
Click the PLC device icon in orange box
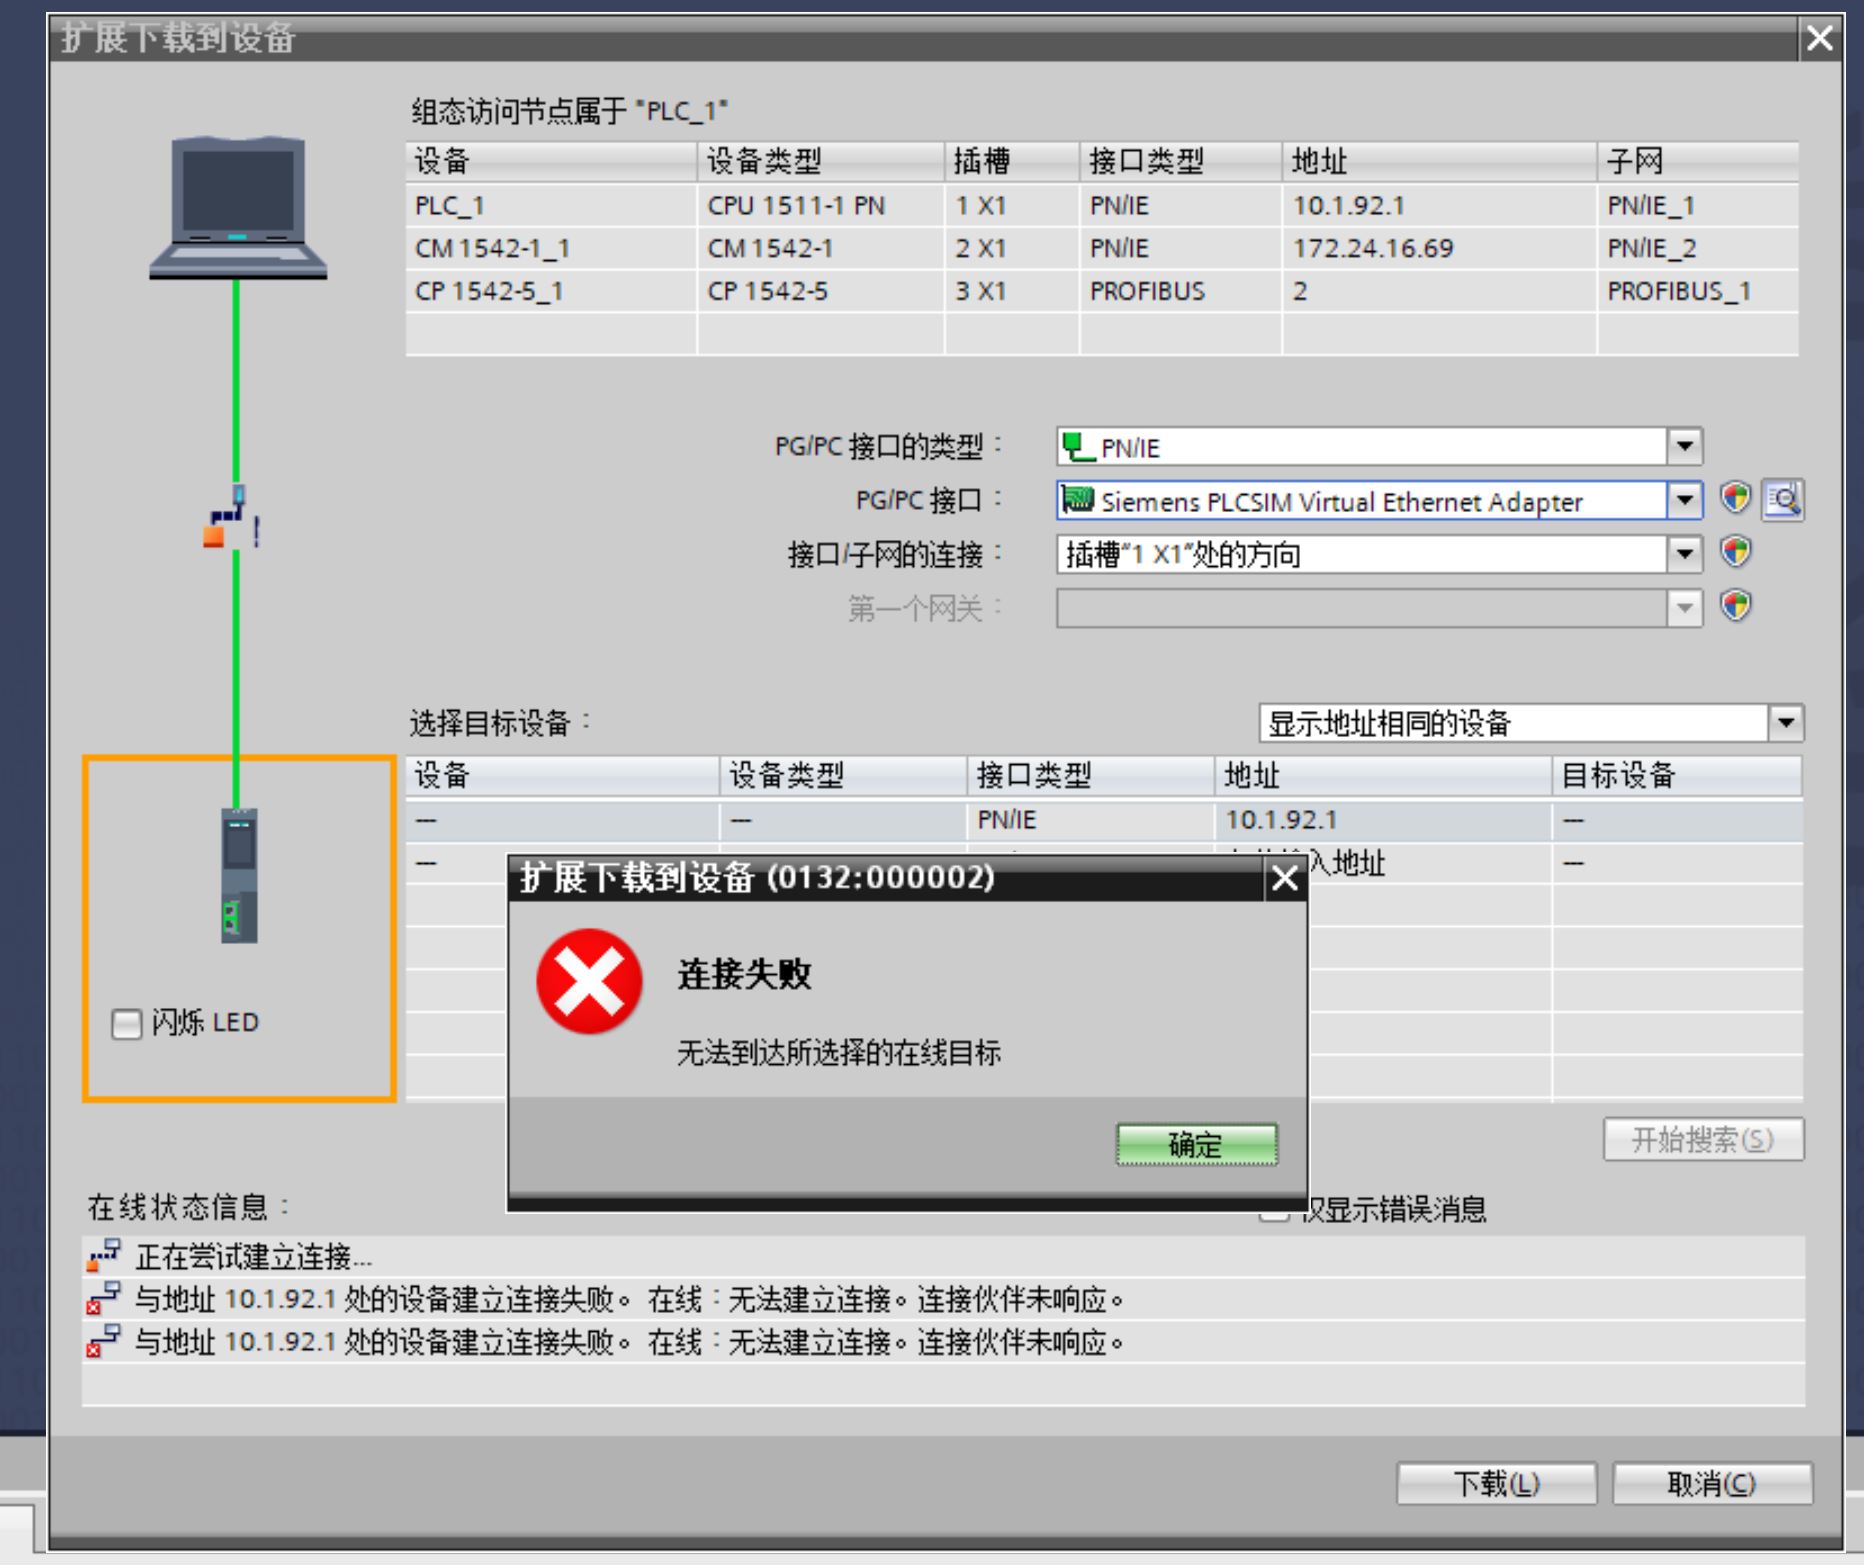239,875
